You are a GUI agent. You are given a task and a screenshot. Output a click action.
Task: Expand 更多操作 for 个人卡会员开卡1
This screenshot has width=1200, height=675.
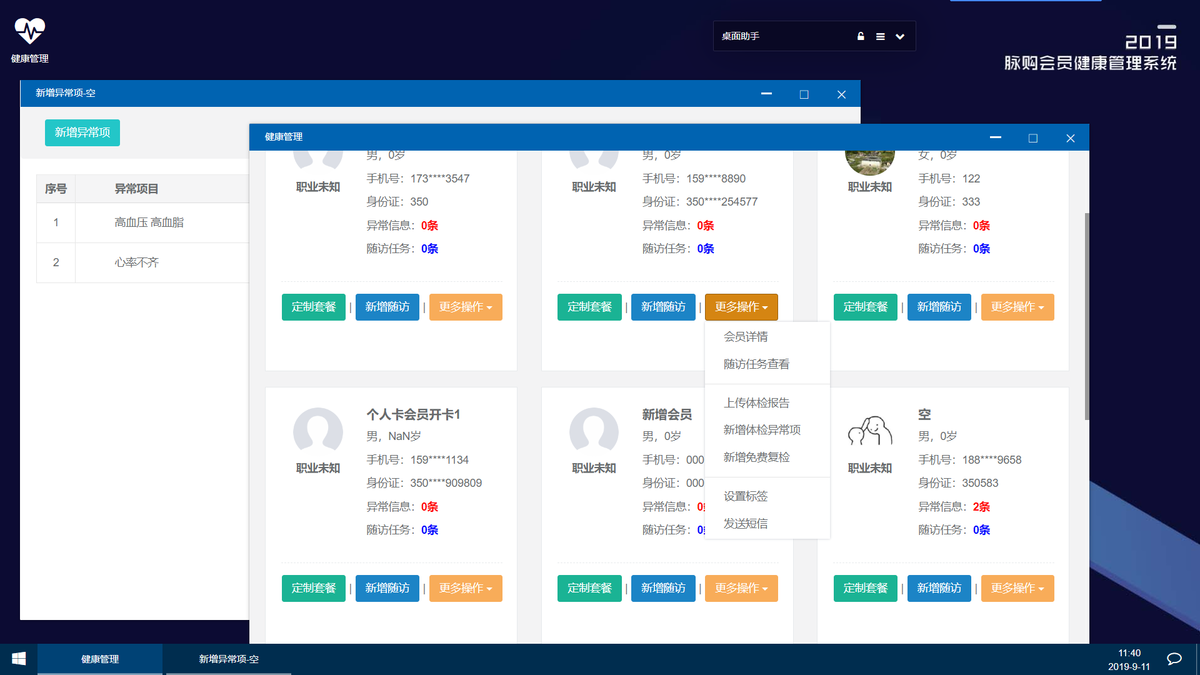coord(466,588)
